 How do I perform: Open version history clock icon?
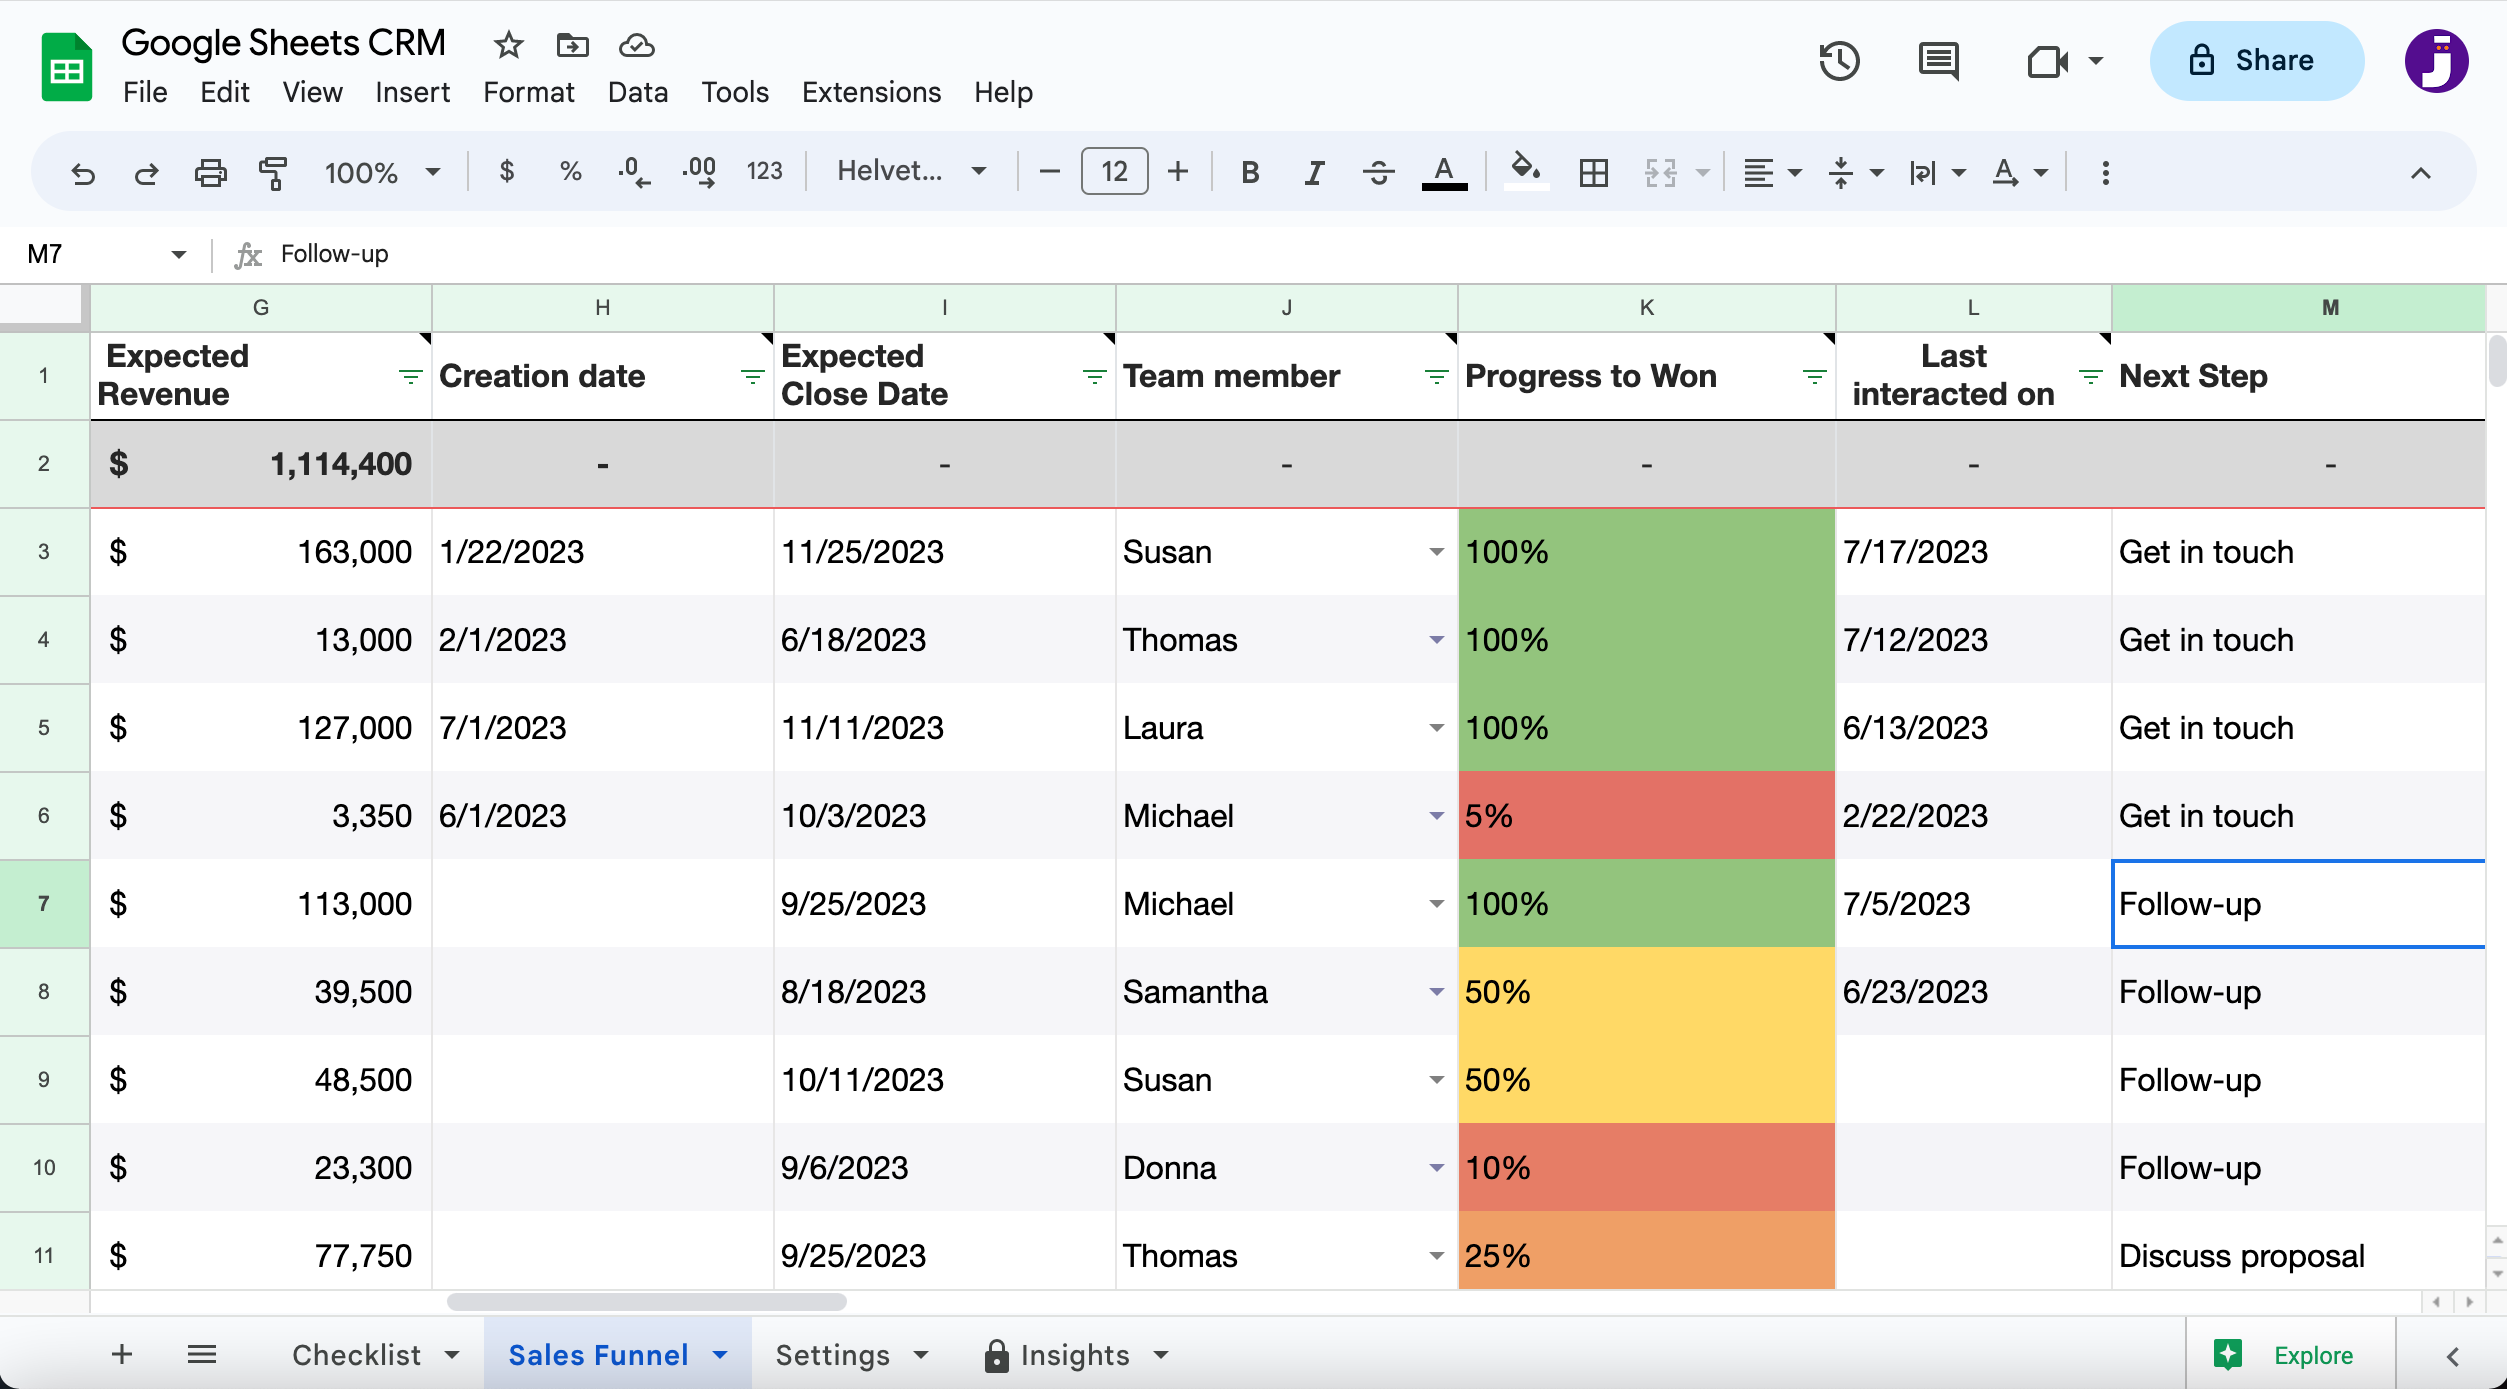[1838, 61]
